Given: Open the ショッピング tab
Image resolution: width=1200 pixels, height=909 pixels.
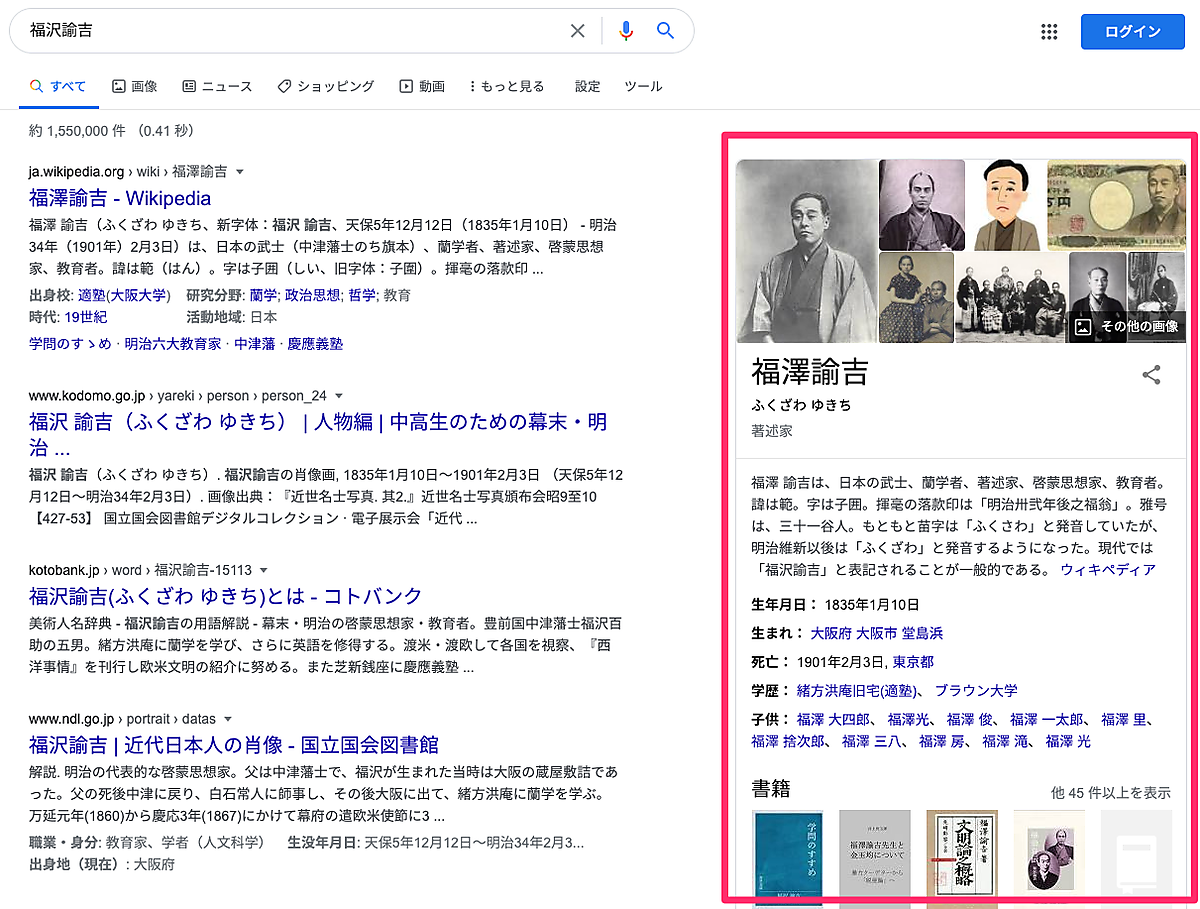Looking at the screenshot, I should [x=326, y=87].
